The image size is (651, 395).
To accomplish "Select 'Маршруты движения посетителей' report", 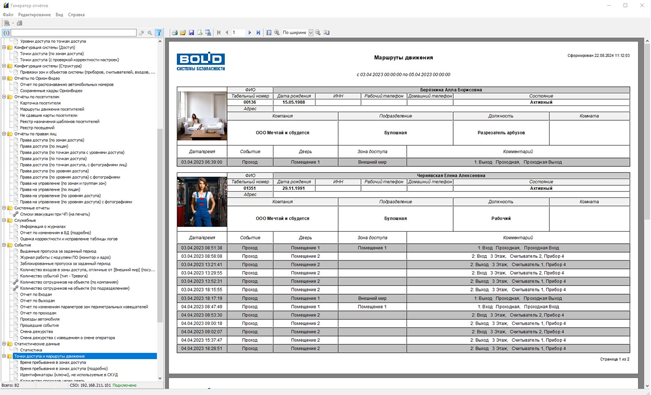I will click(x=52, y=109).
